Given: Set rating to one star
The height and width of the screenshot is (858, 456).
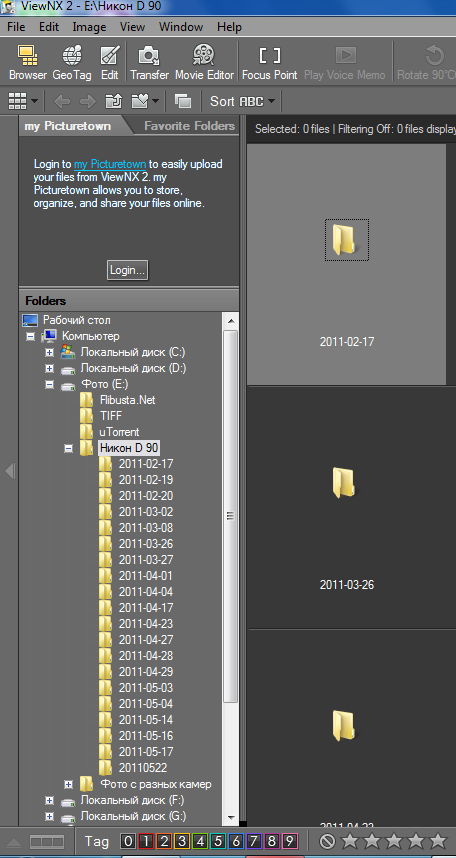Looking at the screenshot, I should point(349,840).
